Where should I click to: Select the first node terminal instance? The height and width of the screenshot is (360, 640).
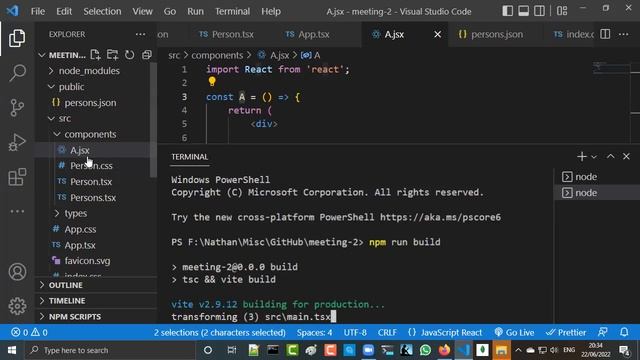(x=597, y=177)
